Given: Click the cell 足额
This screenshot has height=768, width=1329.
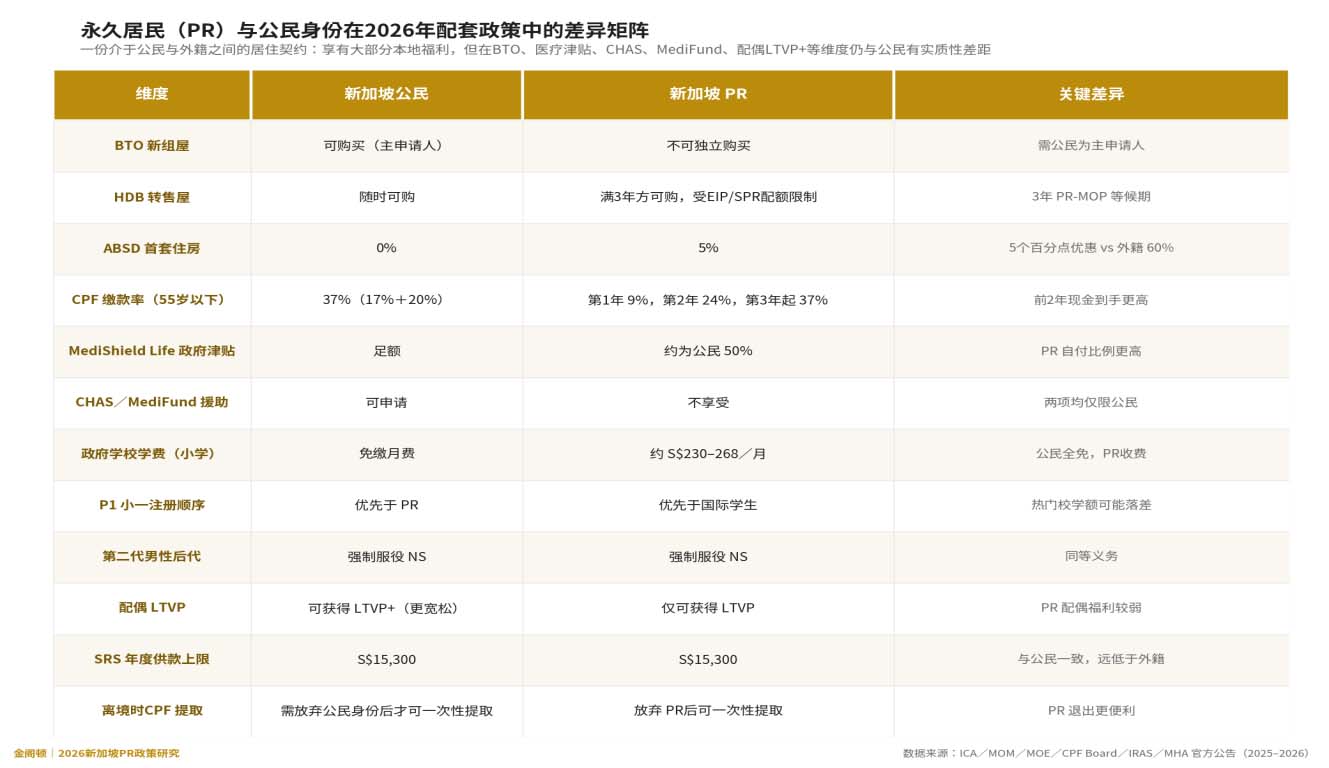Looking at the screenshot, I should tap(386, 351).
